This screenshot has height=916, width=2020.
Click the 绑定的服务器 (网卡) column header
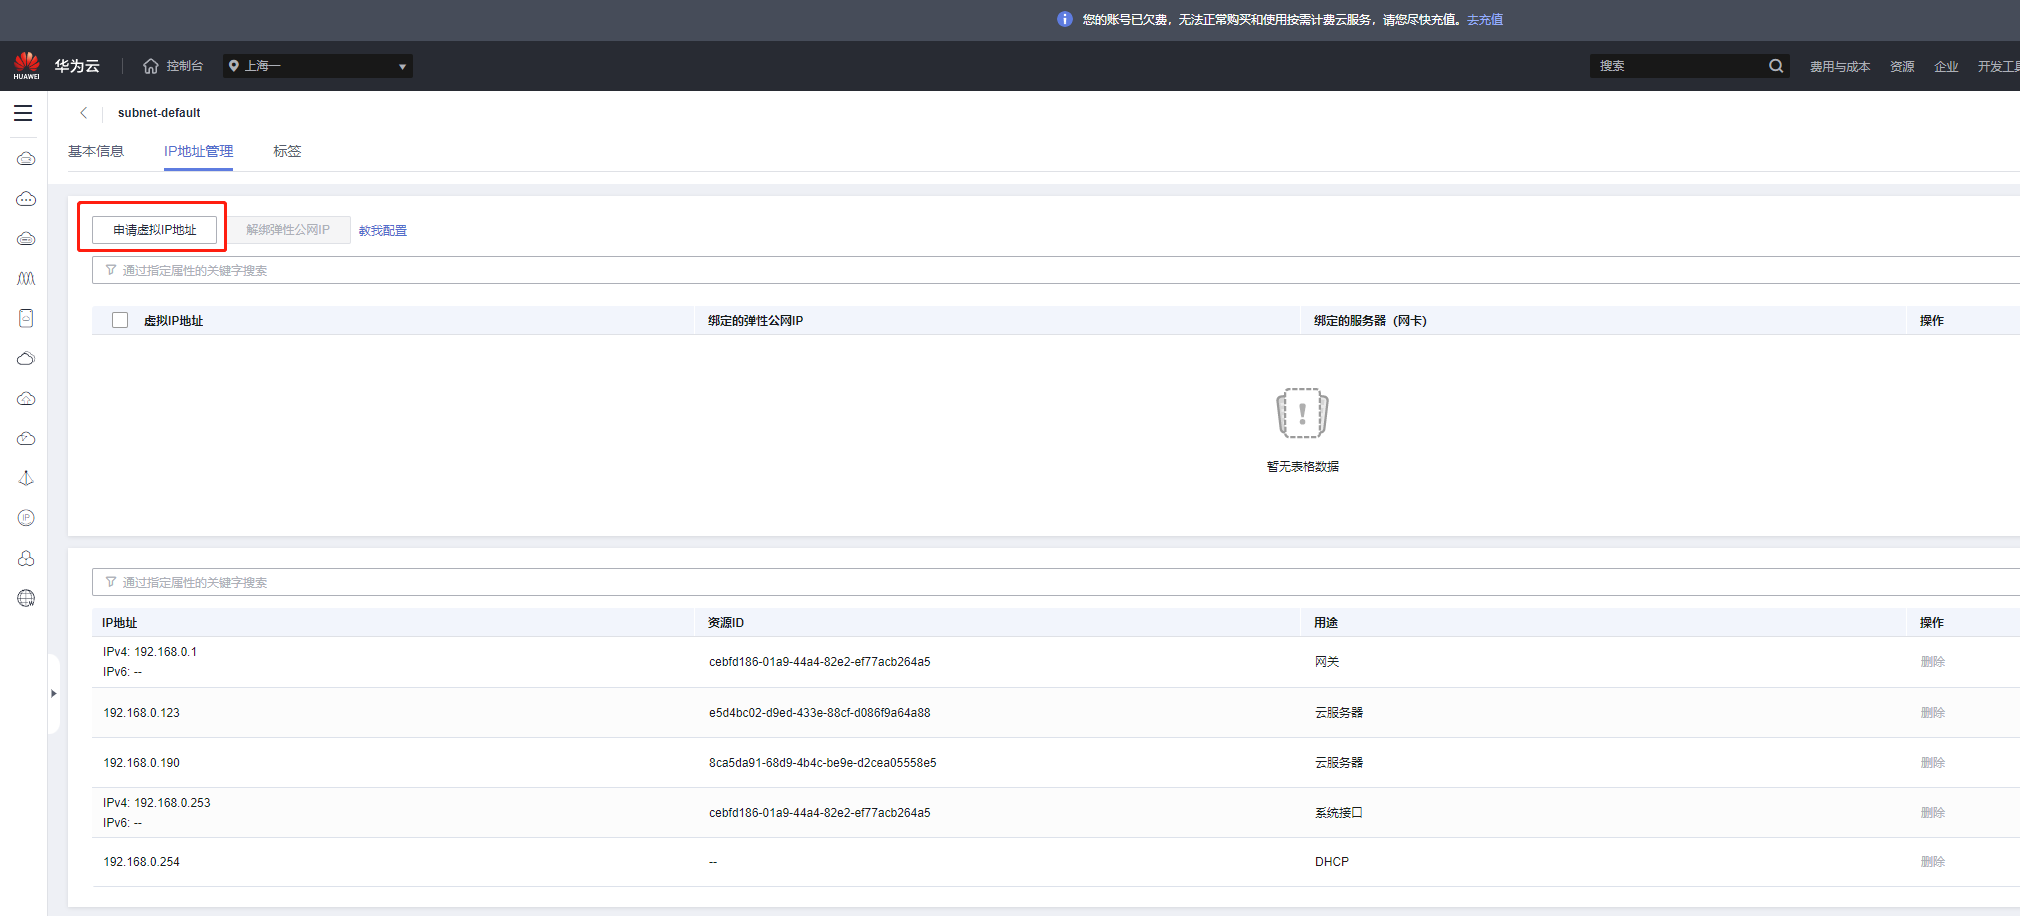click(x=1370, y=321)
